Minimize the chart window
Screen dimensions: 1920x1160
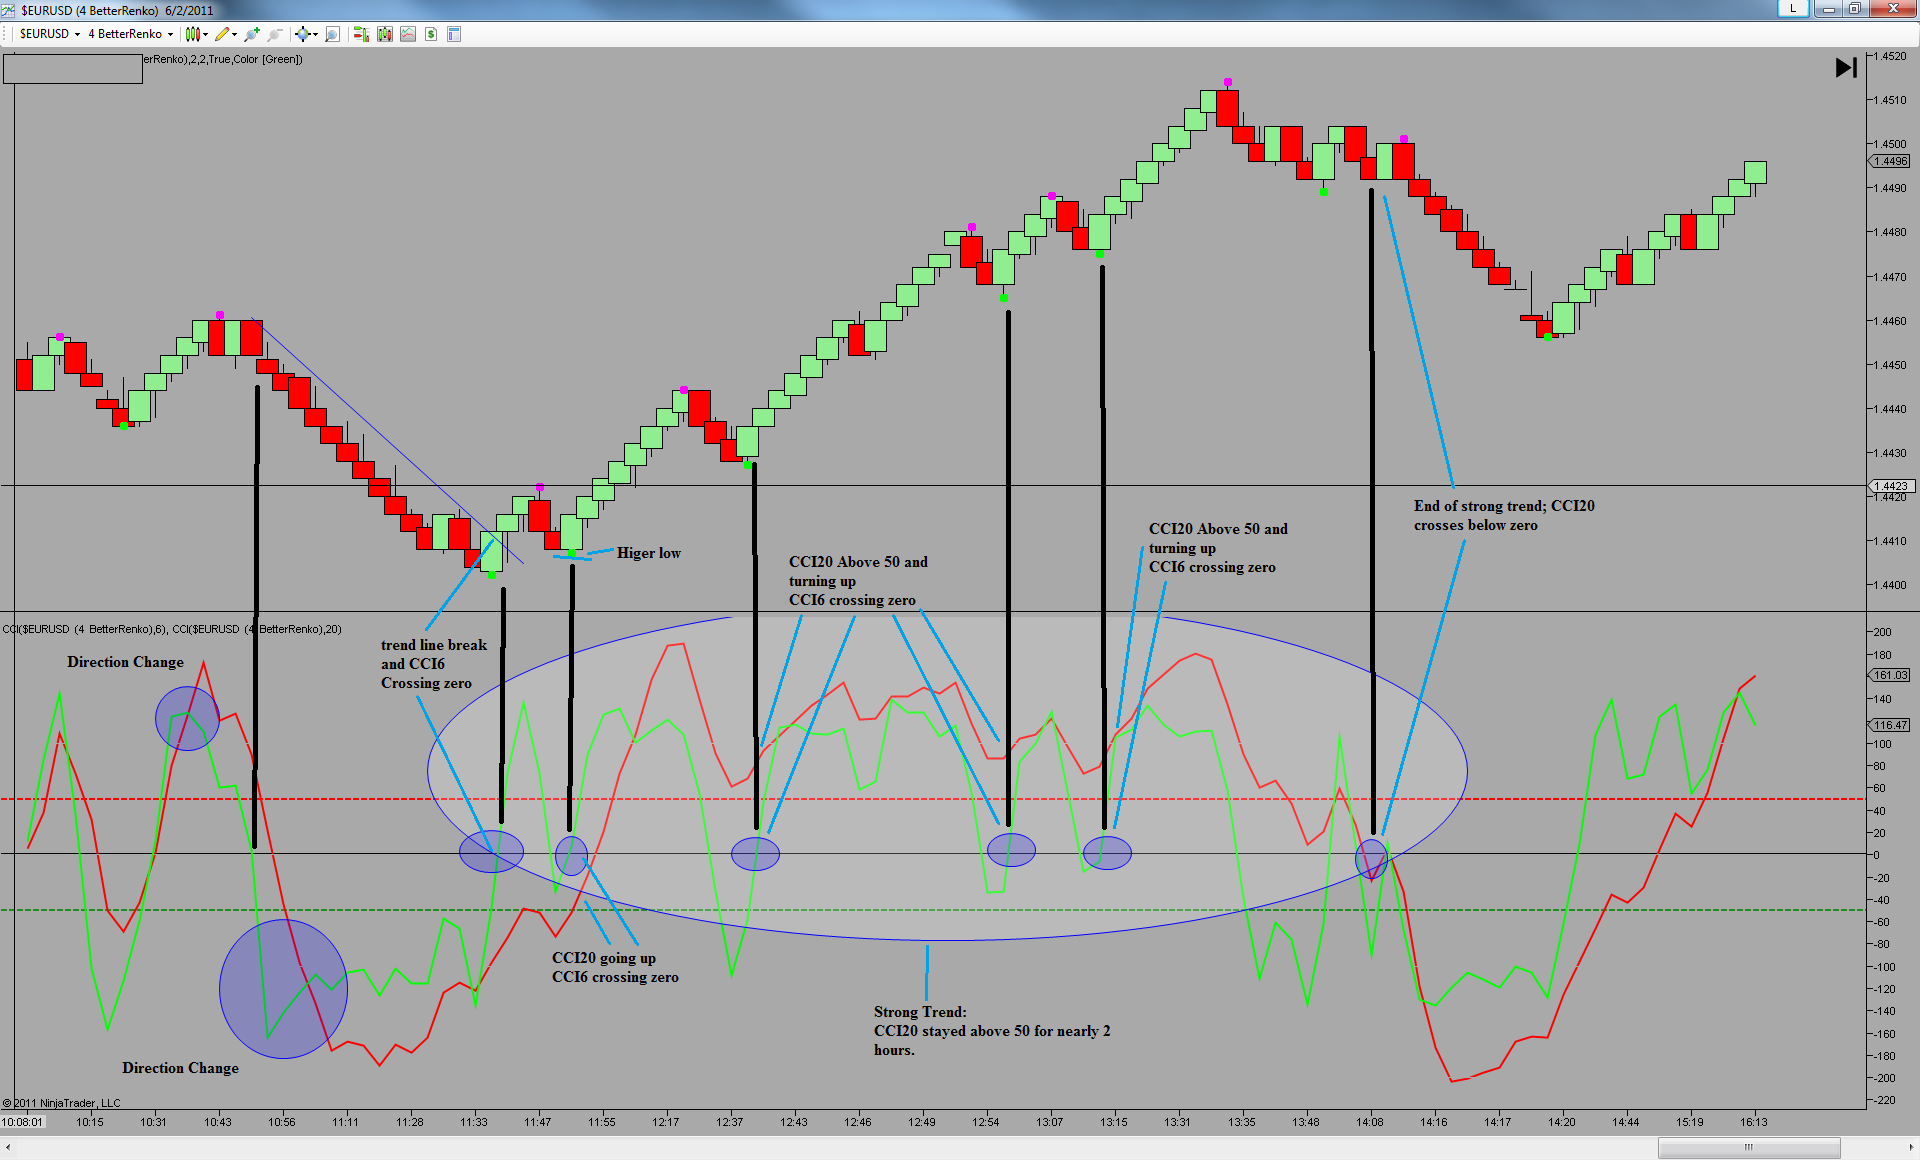pyautogui.click(x=1827, y=9)
